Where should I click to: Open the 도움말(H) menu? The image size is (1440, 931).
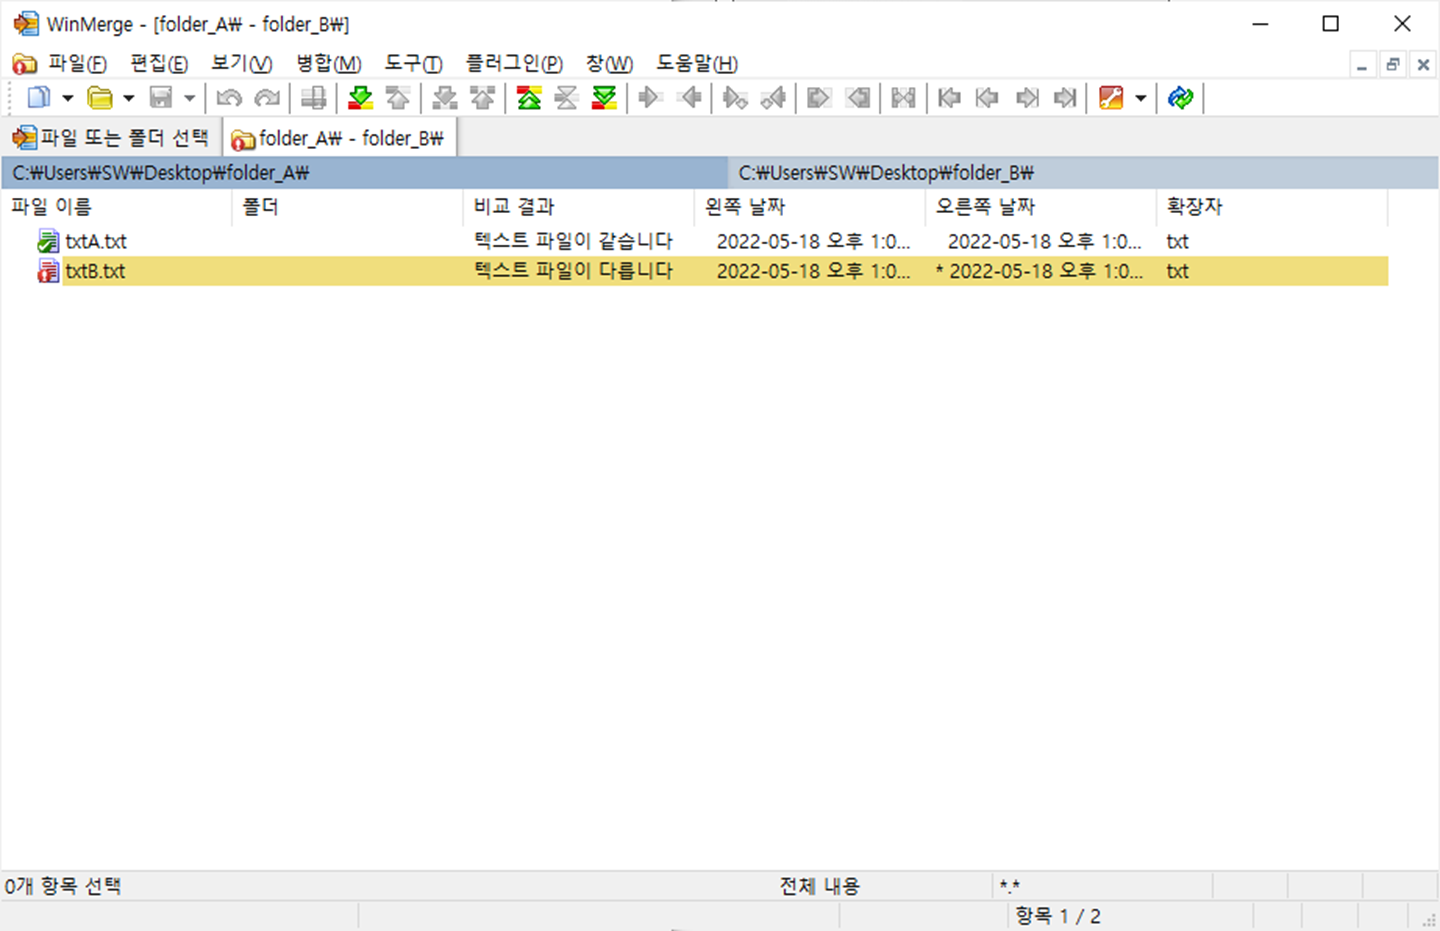(x=697, y=64)
